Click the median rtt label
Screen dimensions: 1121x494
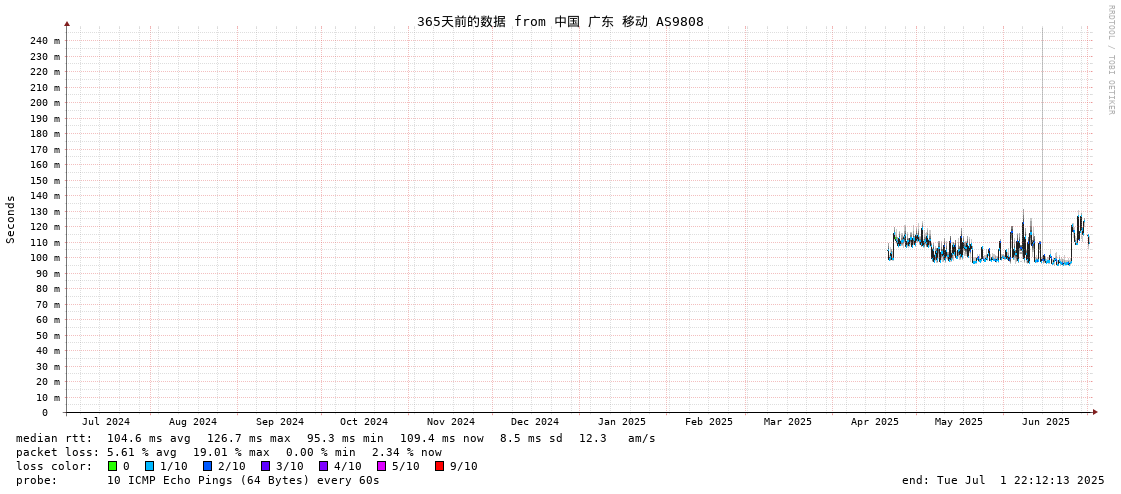tap(54, 438)
